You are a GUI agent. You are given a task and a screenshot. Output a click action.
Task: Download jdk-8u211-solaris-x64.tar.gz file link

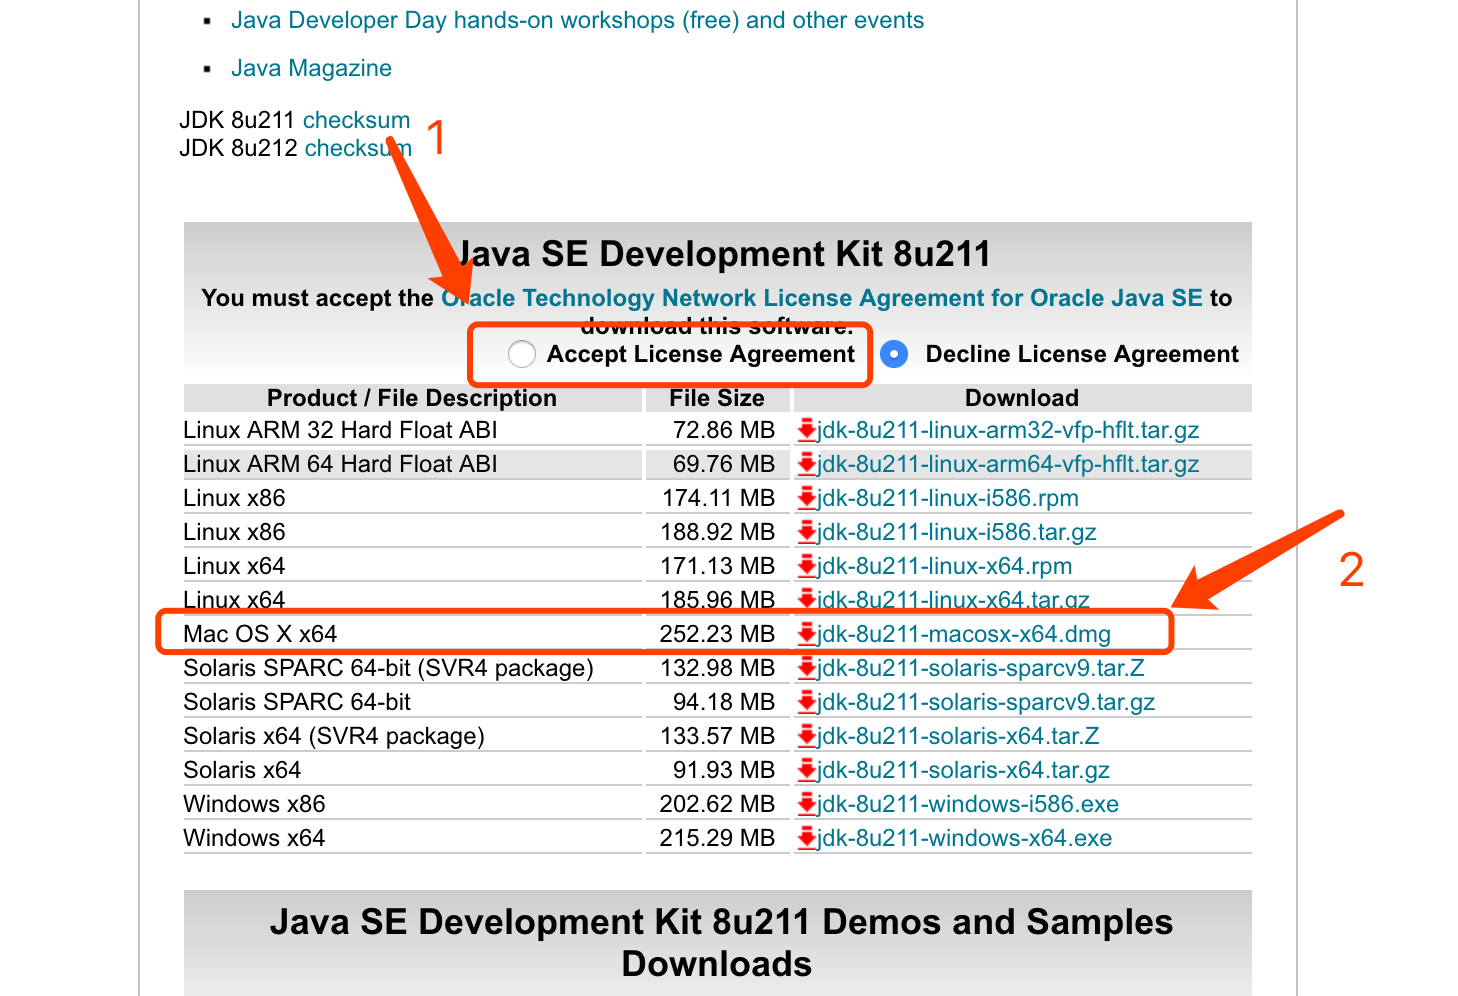tap(963, 770)
